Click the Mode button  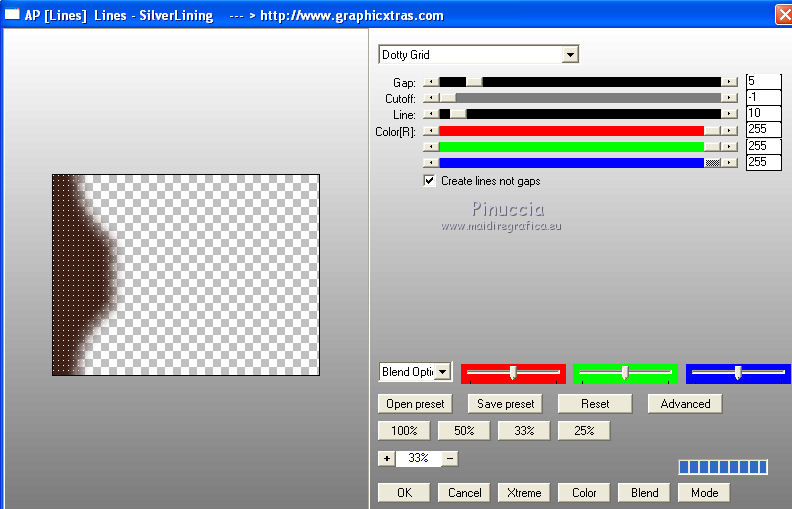704,493
